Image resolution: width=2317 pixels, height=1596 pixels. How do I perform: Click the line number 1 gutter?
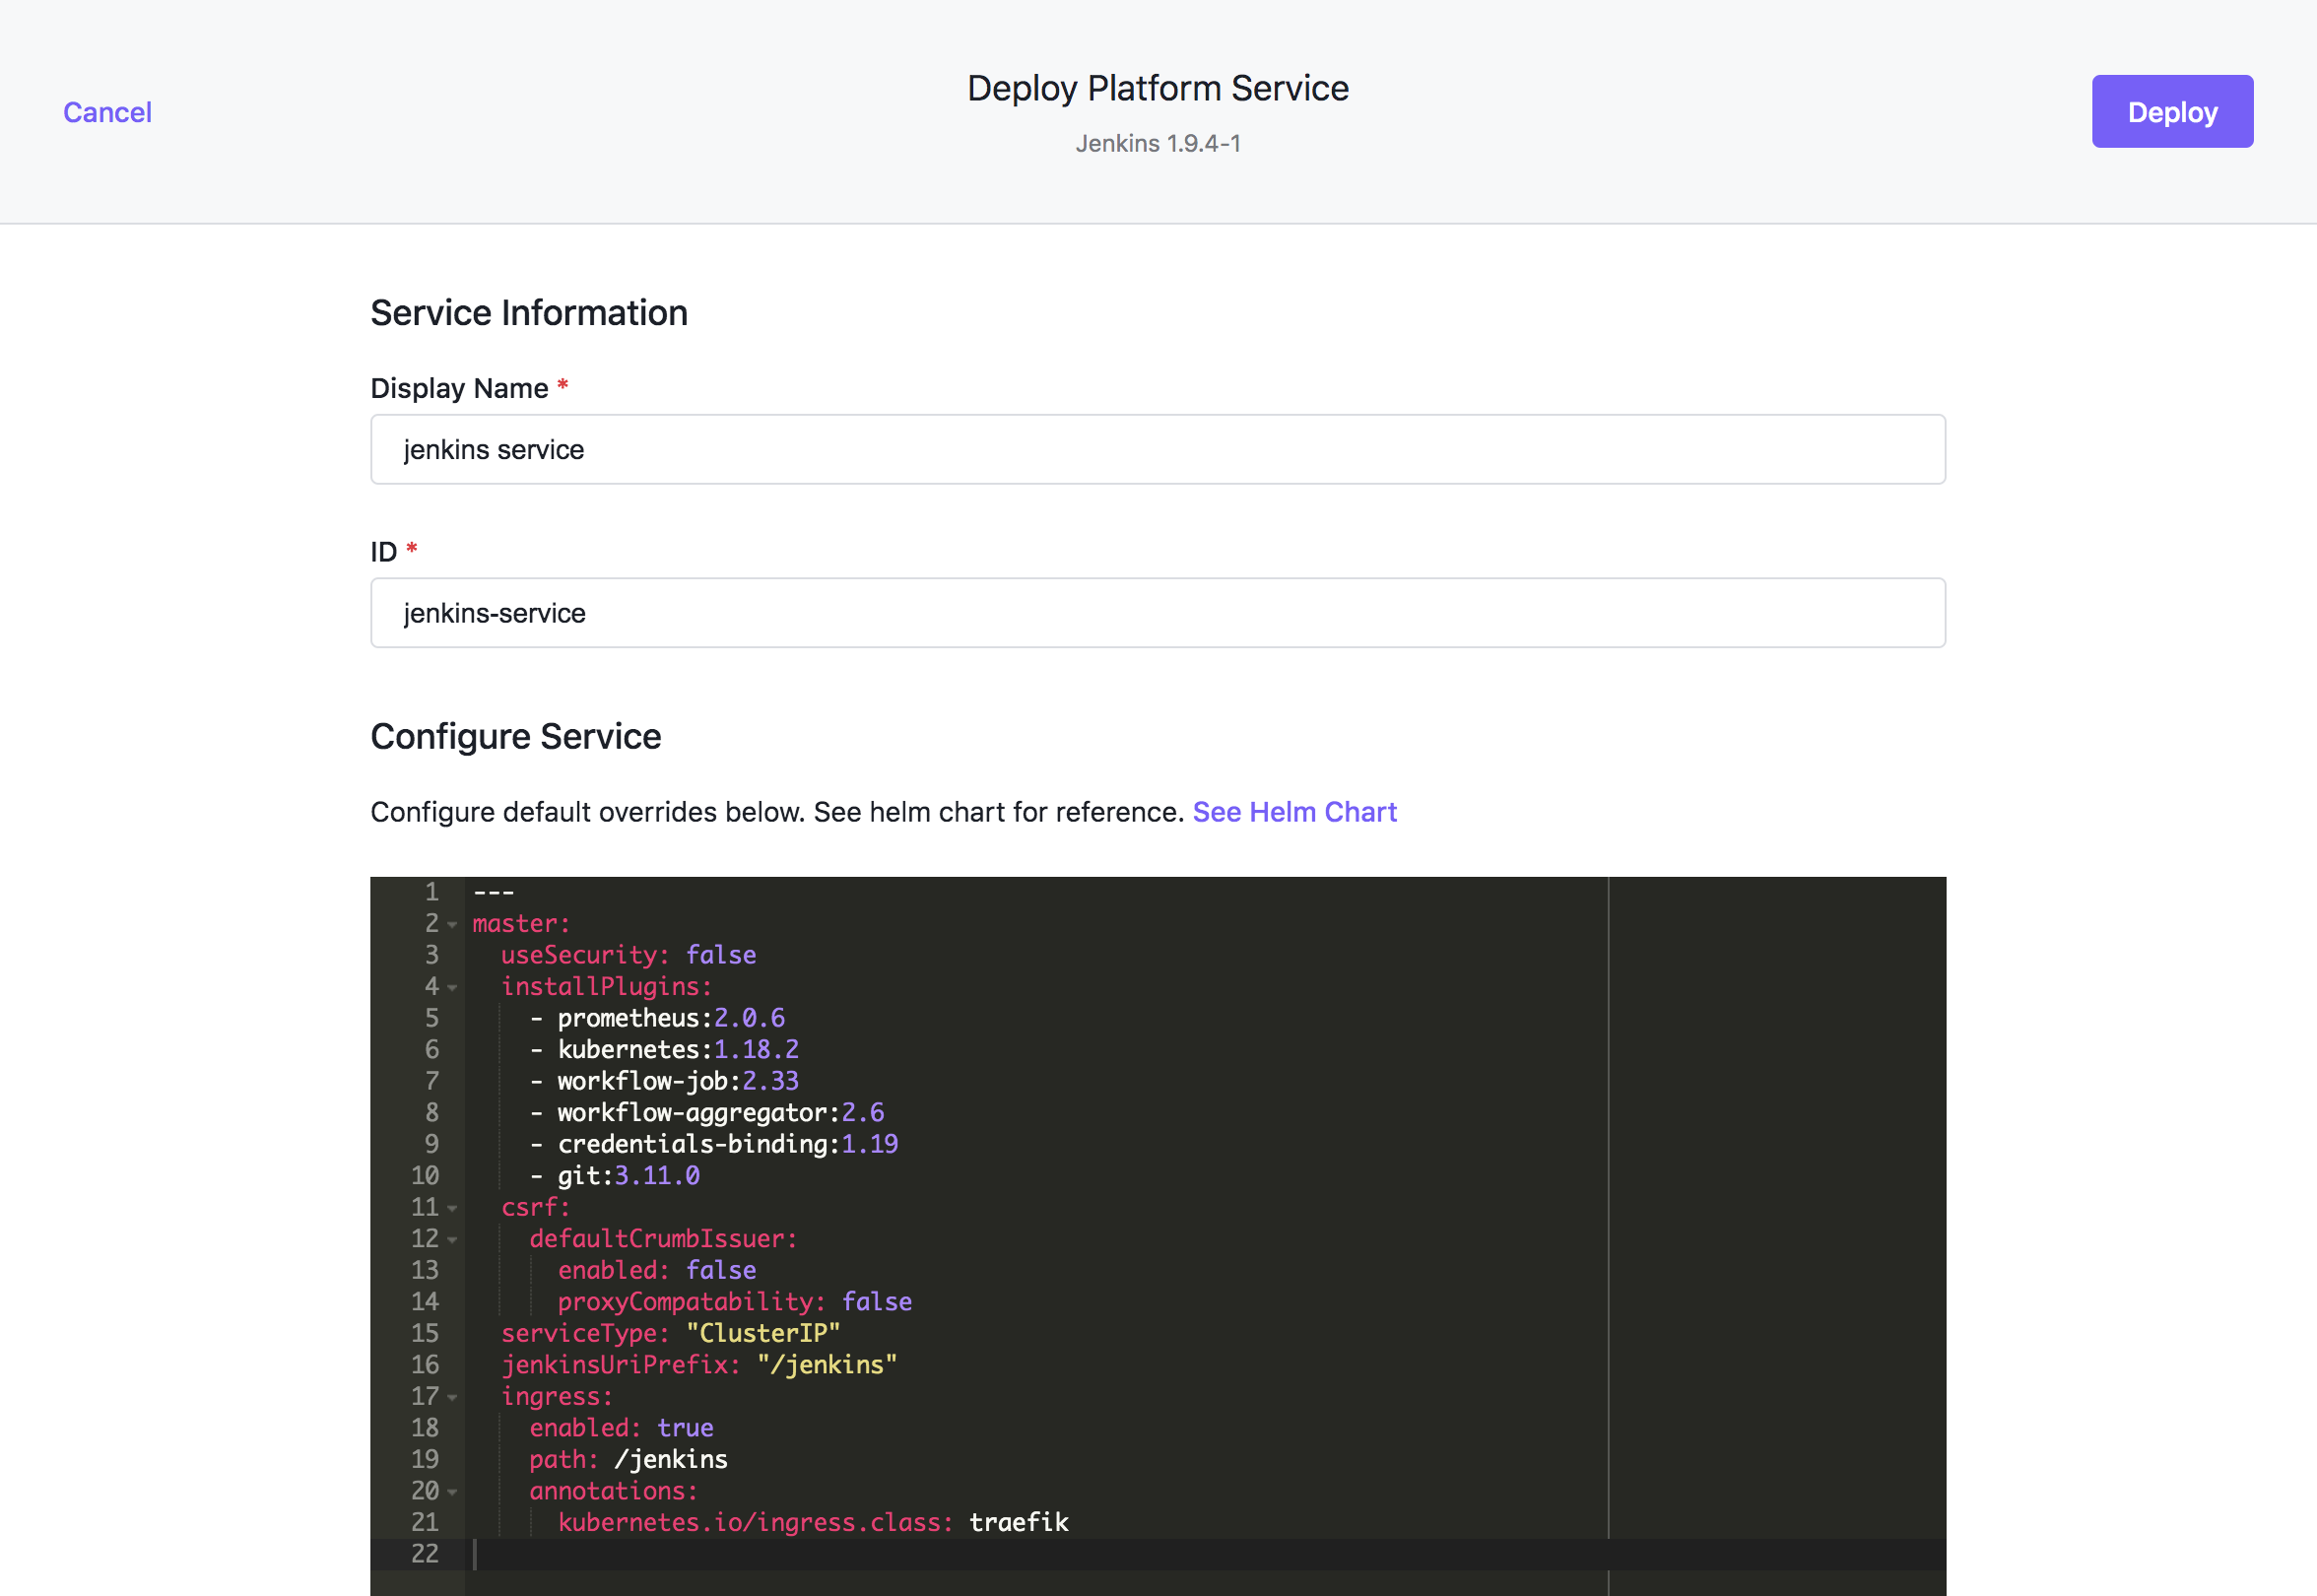(x=431, y=891)
